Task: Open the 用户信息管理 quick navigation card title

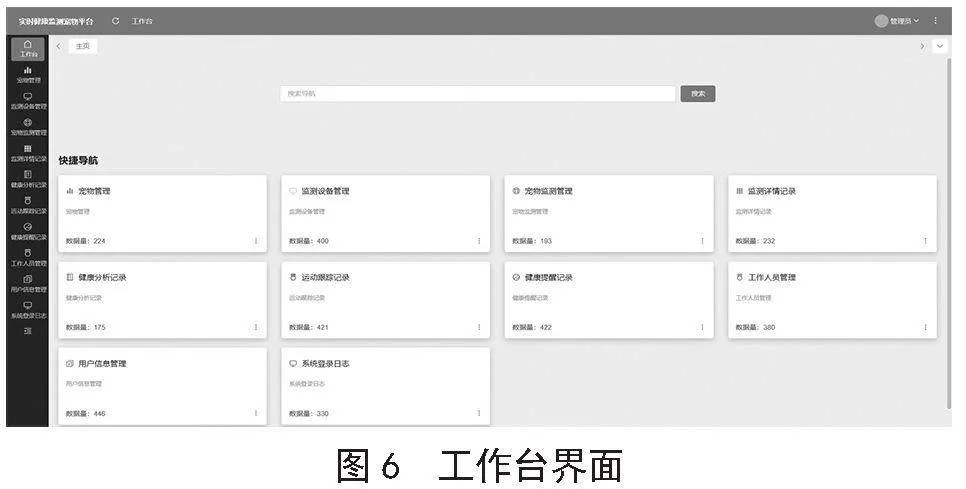Action: coord(102,363)
